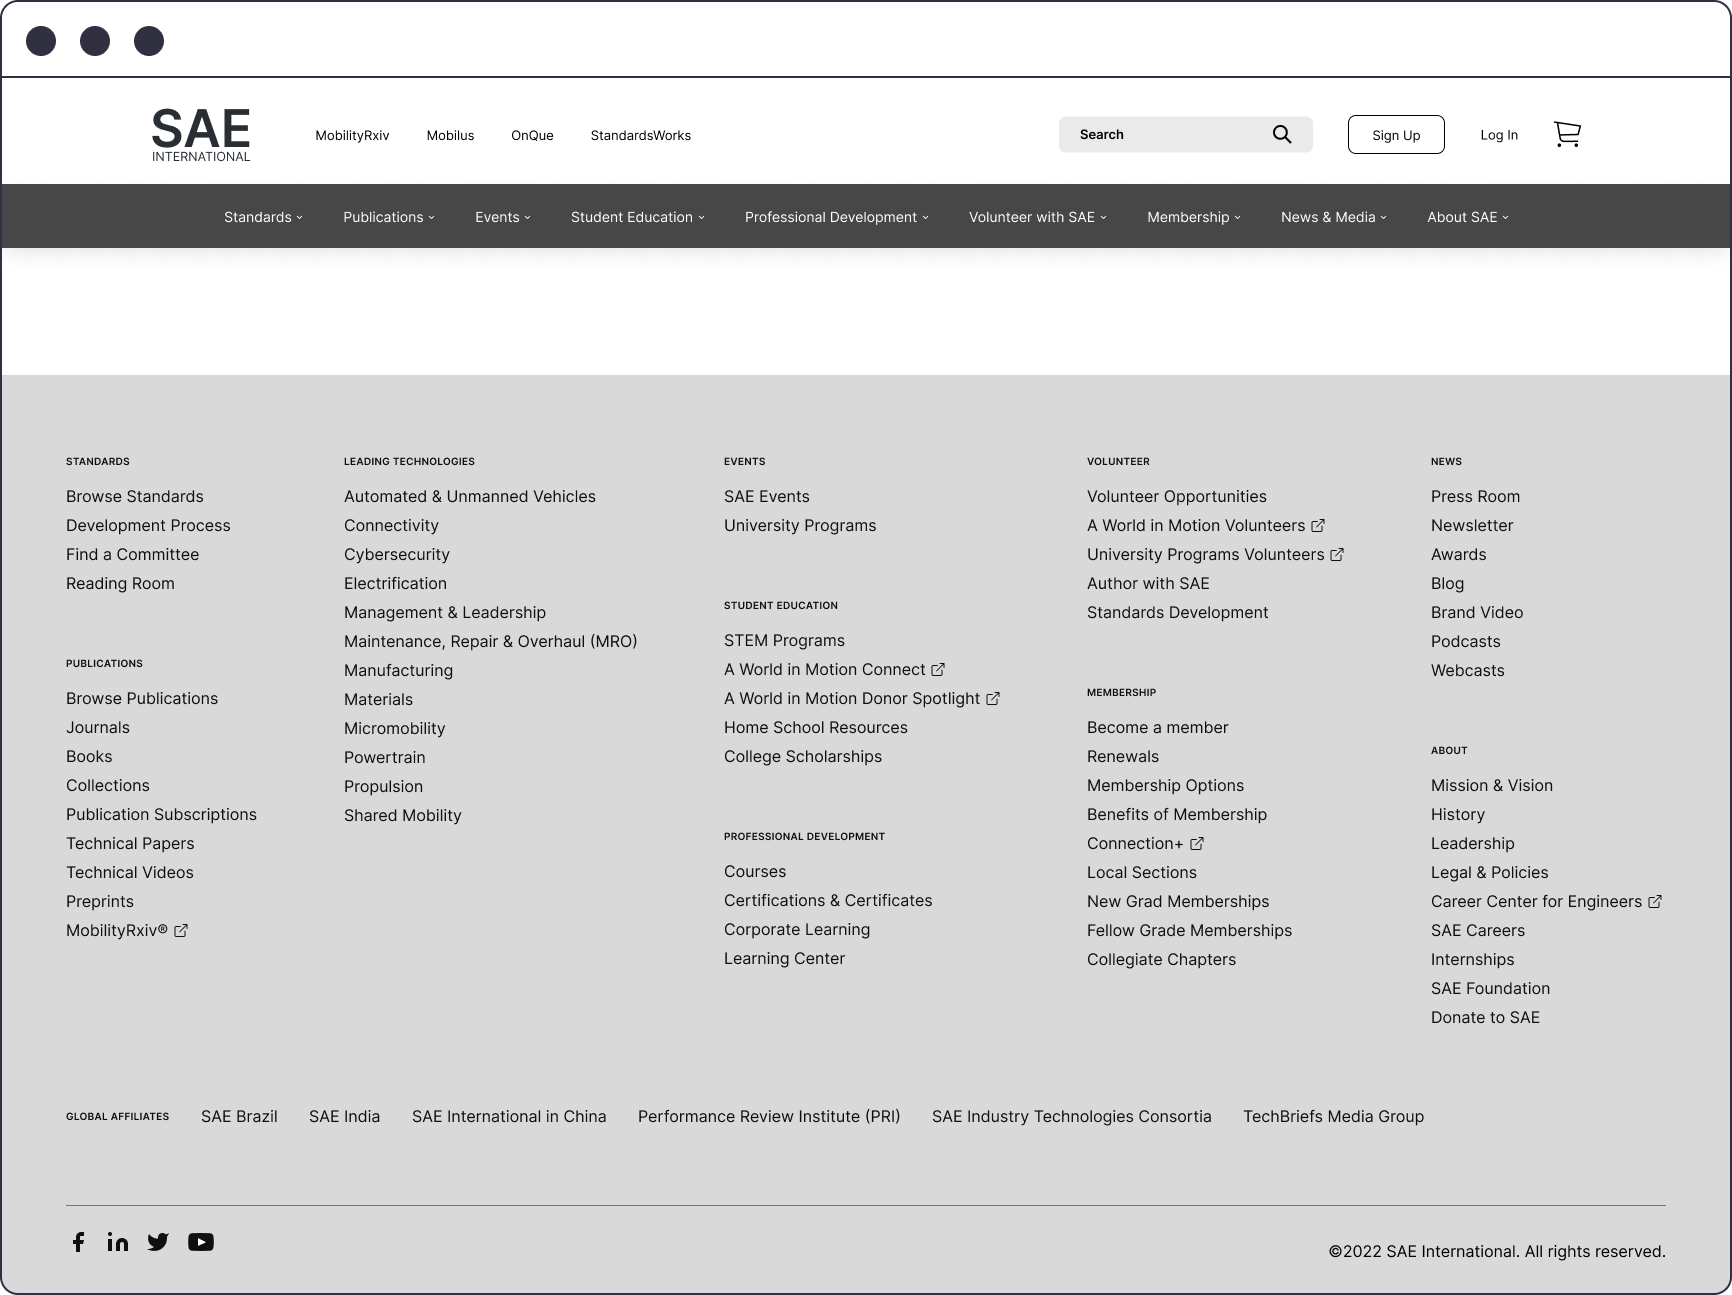Image resolution: width=1732 pixels, height=1295 pixels.
Task: Expand the Professional Development nav dropdown
Action: click(x=837, y=217)
